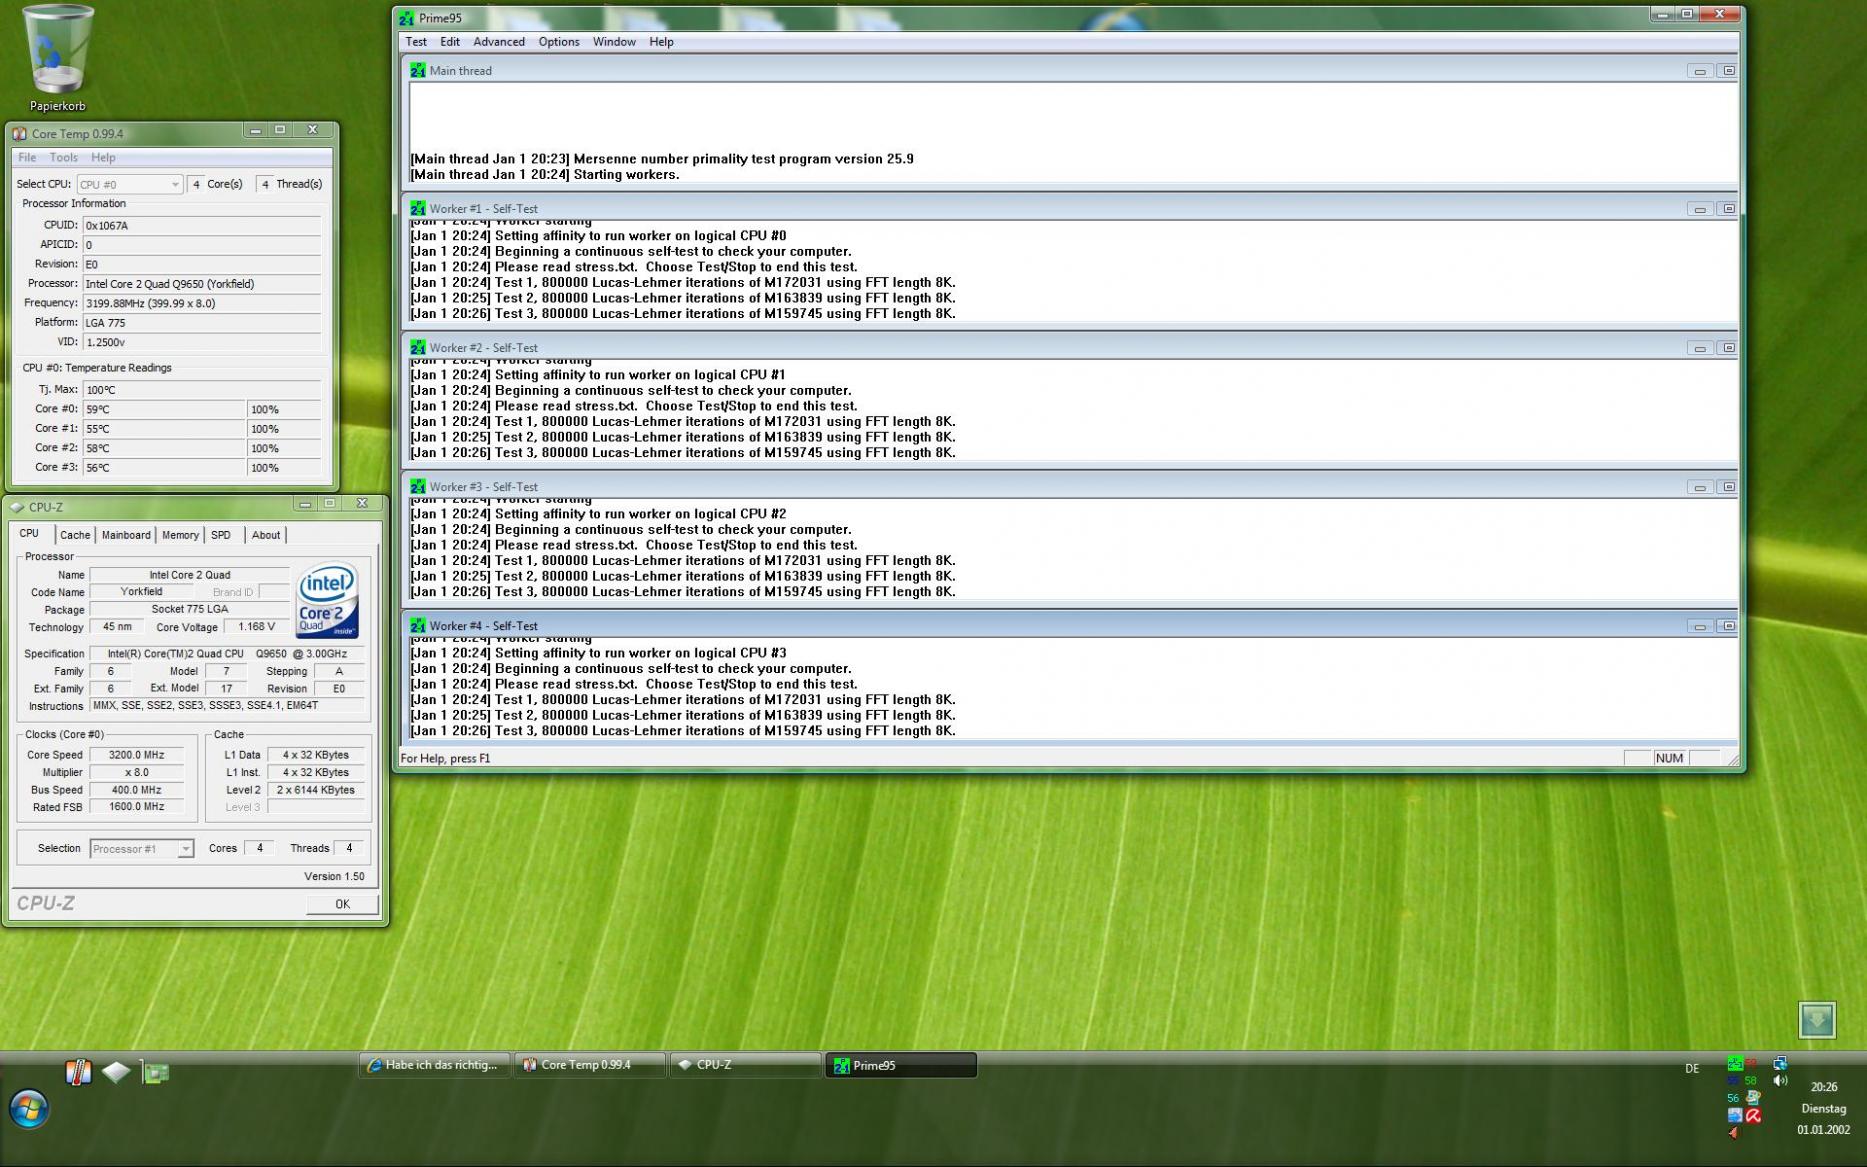The width and height of the screenshot is (1867, 1167).
Task: Click the OK button in CPU-Z
Action: pyautogui.click(x=342, y=904)
